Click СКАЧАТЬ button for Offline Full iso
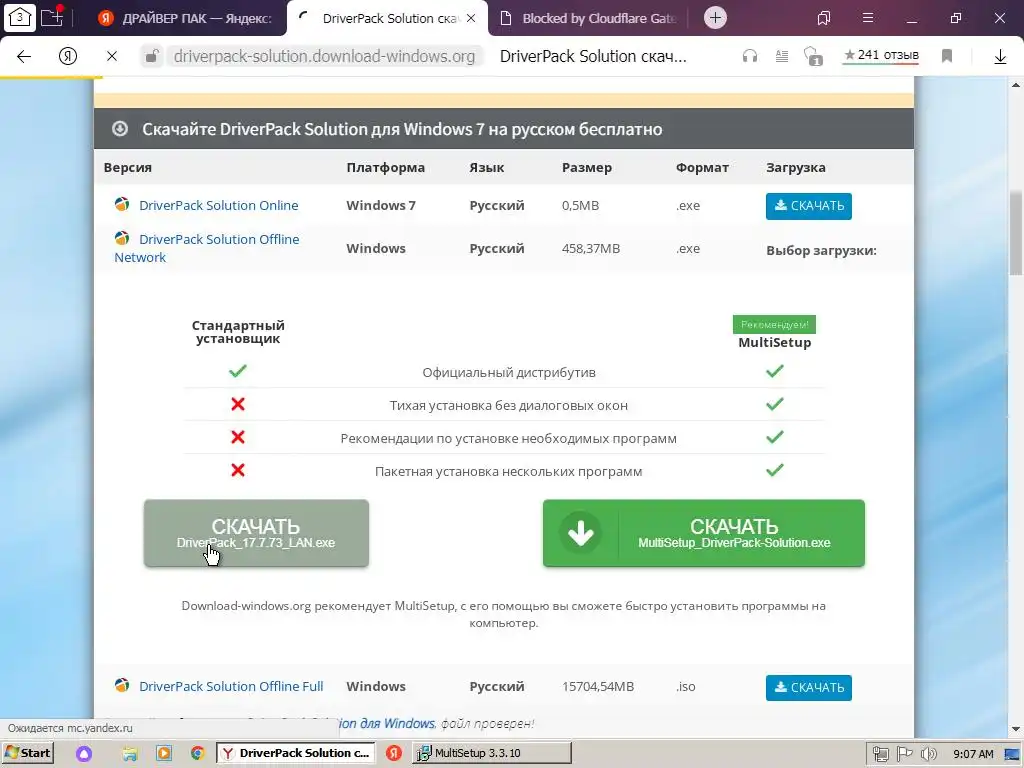This screenshot has height=768, width=1024. (808, 688)
